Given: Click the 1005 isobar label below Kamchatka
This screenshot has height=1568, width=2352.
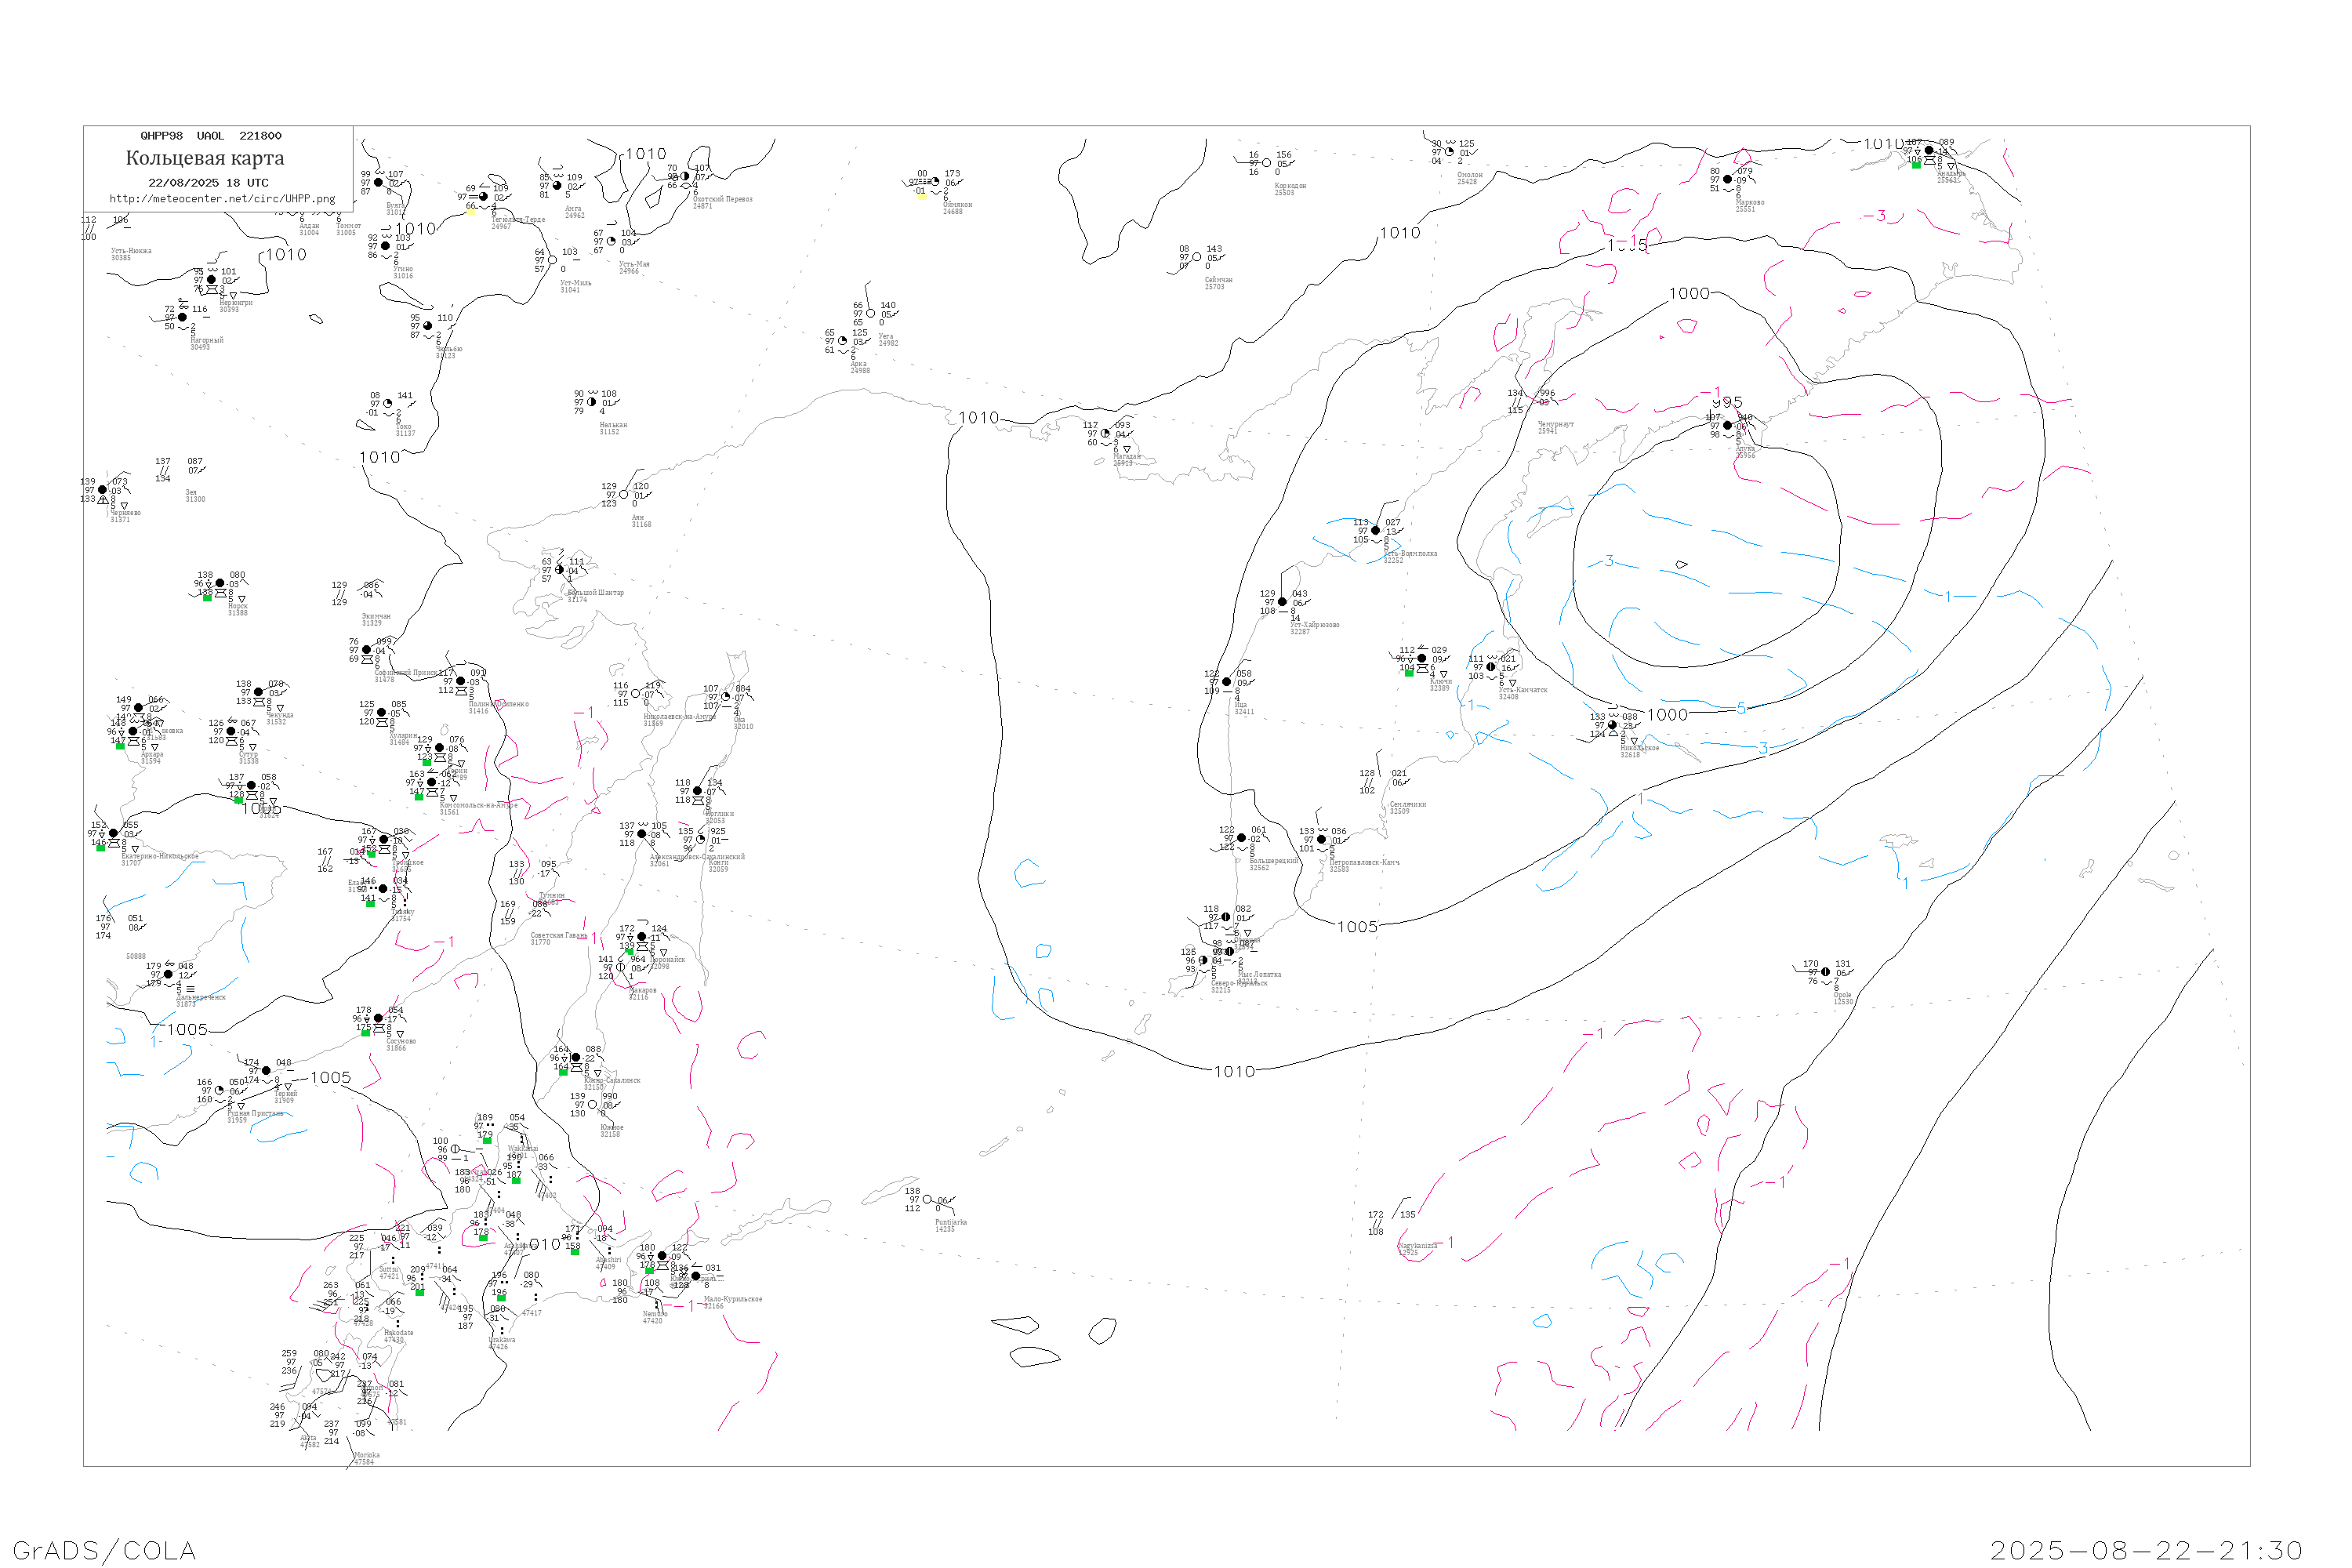Looking at the screenshot, I should pos(1357,927).
